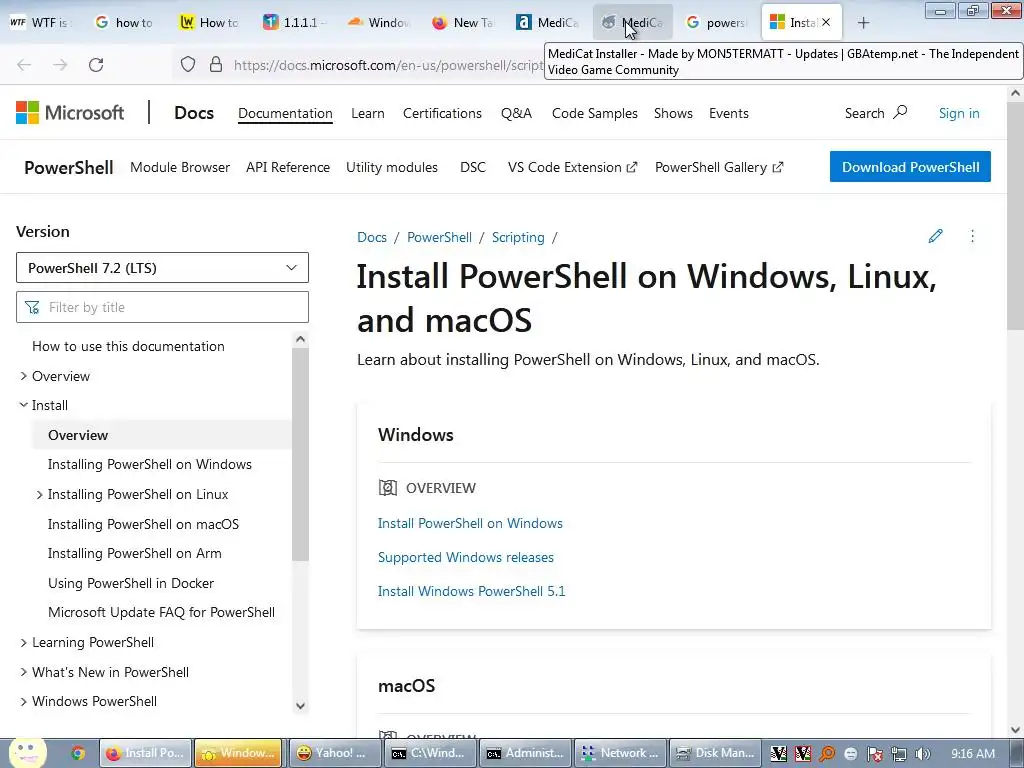1024x768 pixels.
Task: Click the pencil edit icon
Action: pos(935,236)
